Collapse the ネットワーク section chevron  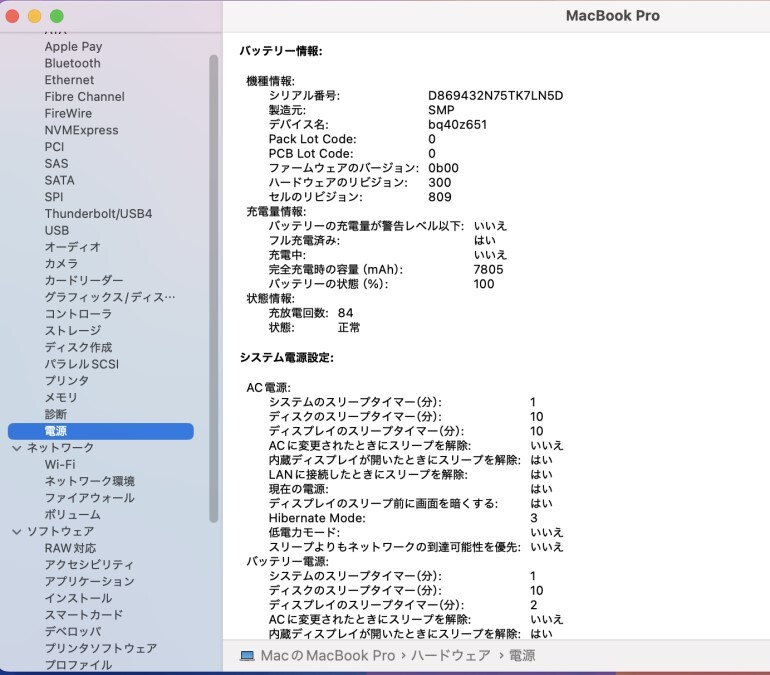click(x=17, y=448)
